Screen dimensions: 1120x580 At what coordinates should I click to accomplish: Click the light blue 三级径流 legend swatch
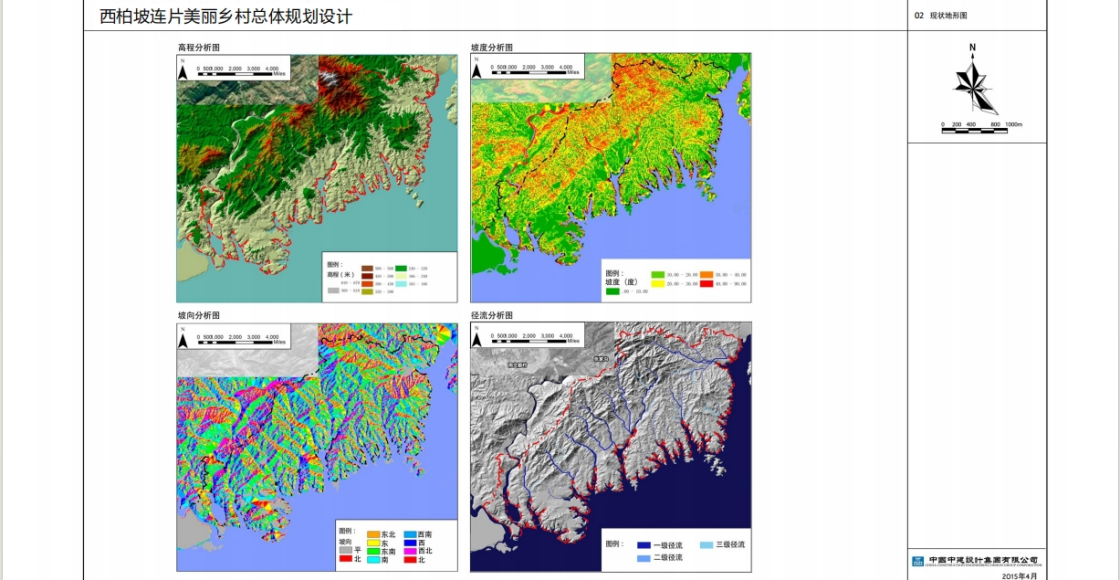pyautogui.click(x=708, y=545)
